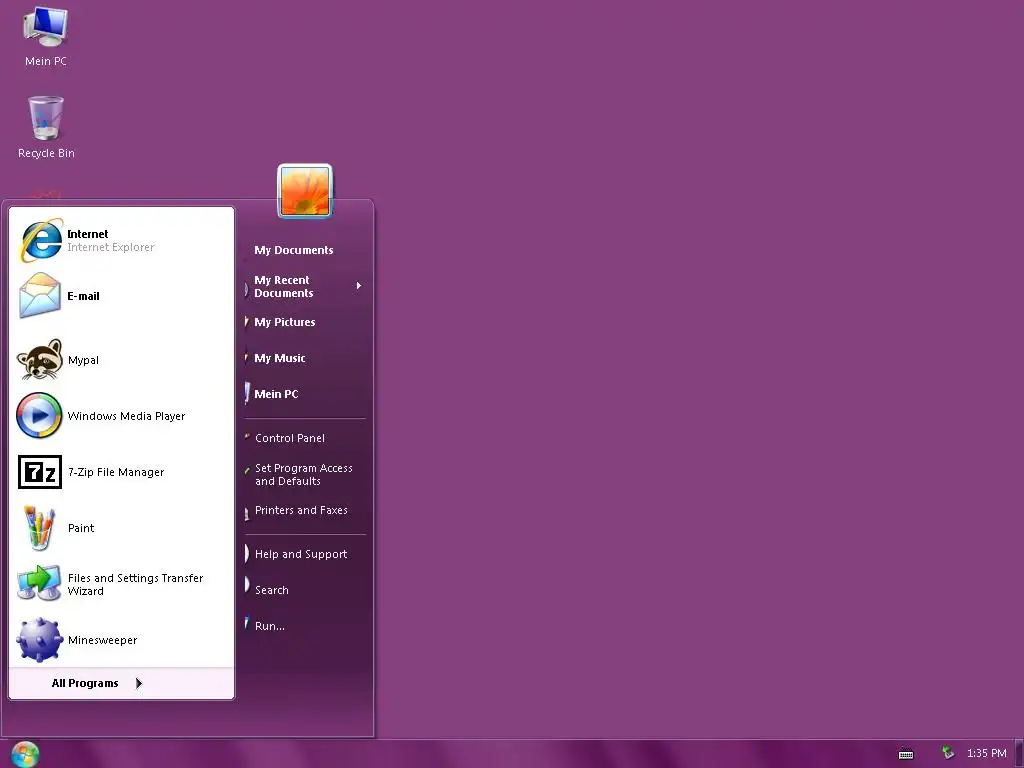The image size is (1024, 768).
Task: Open the Internet Explorer icon in Start menu
Action: click(x=40, y=240)
